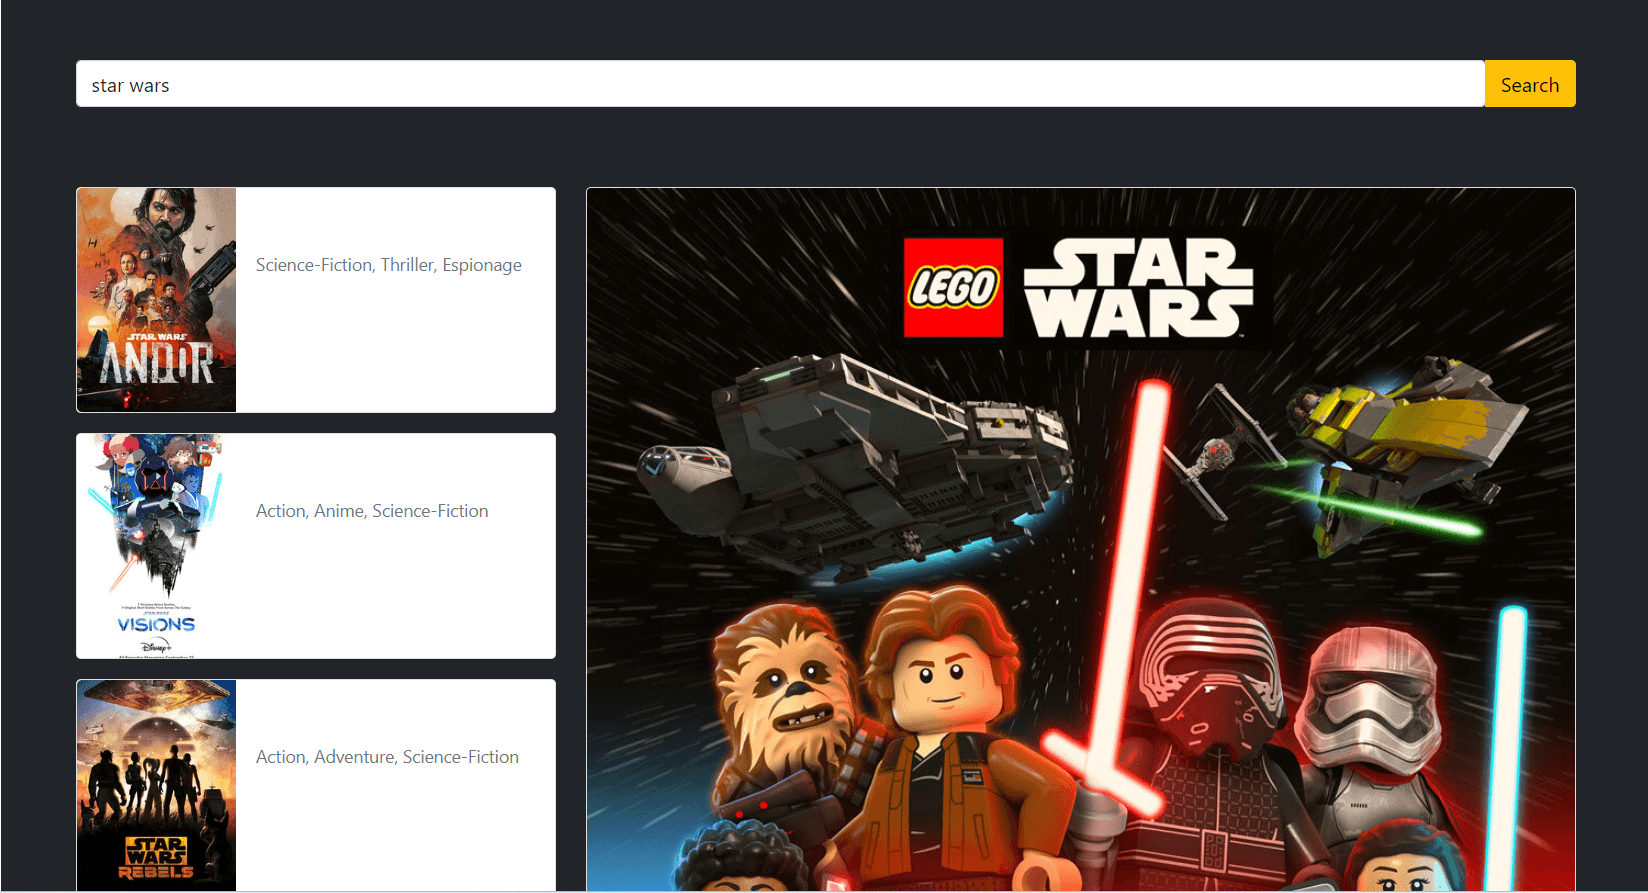This screenshot has width=1648, height=893.
Task: Click the ANDOR title on the first poster
Action: (157, 364)
